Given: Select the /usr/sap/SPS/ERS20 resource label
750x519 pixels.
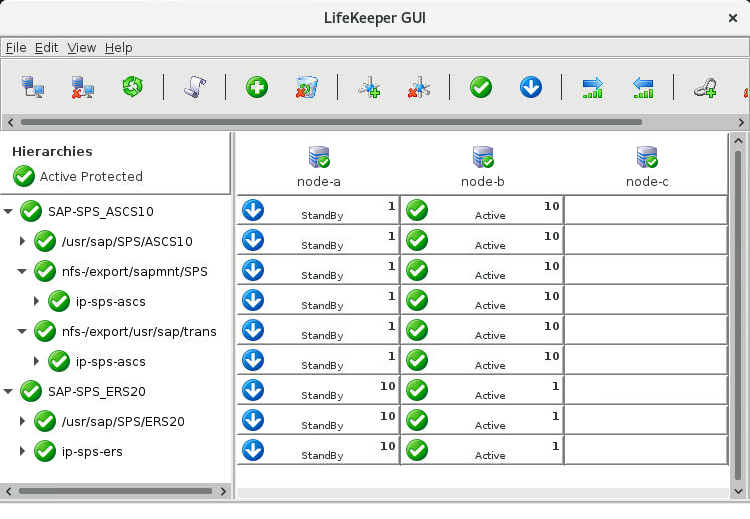Looking at the screenshot, I should (x=123, y=421).
